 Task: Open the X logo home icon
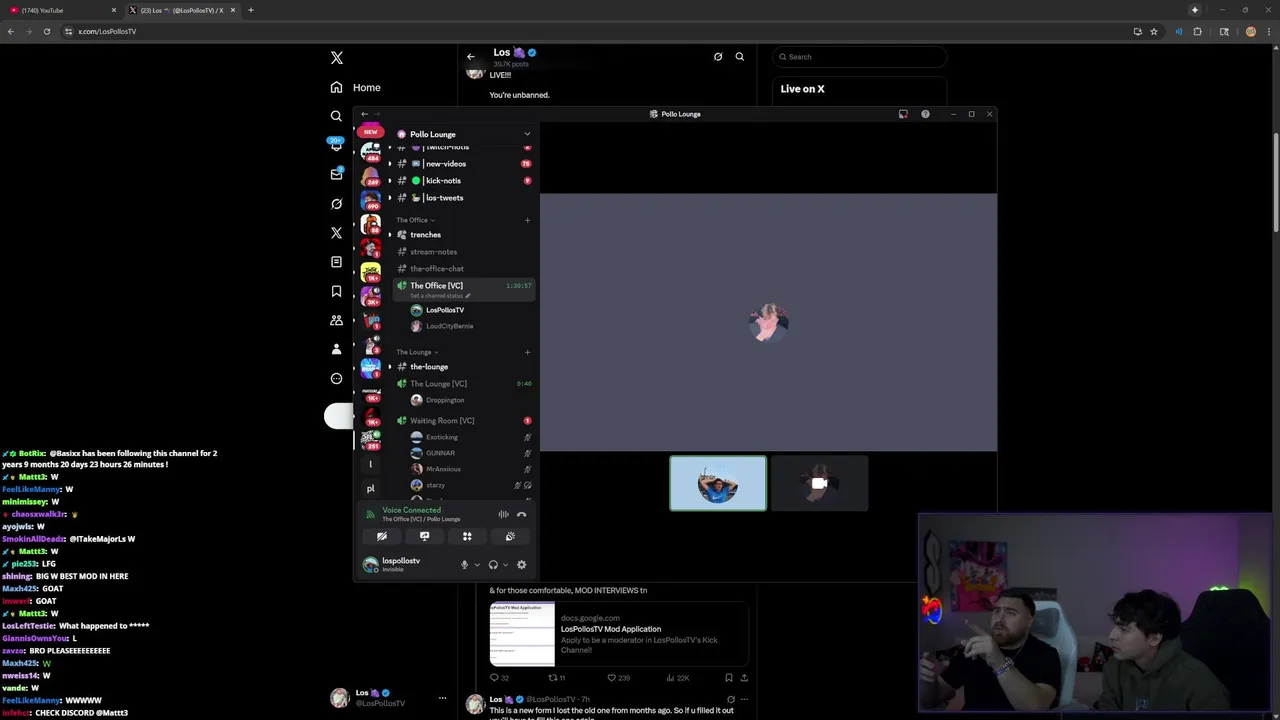click(x=337, y=58)
